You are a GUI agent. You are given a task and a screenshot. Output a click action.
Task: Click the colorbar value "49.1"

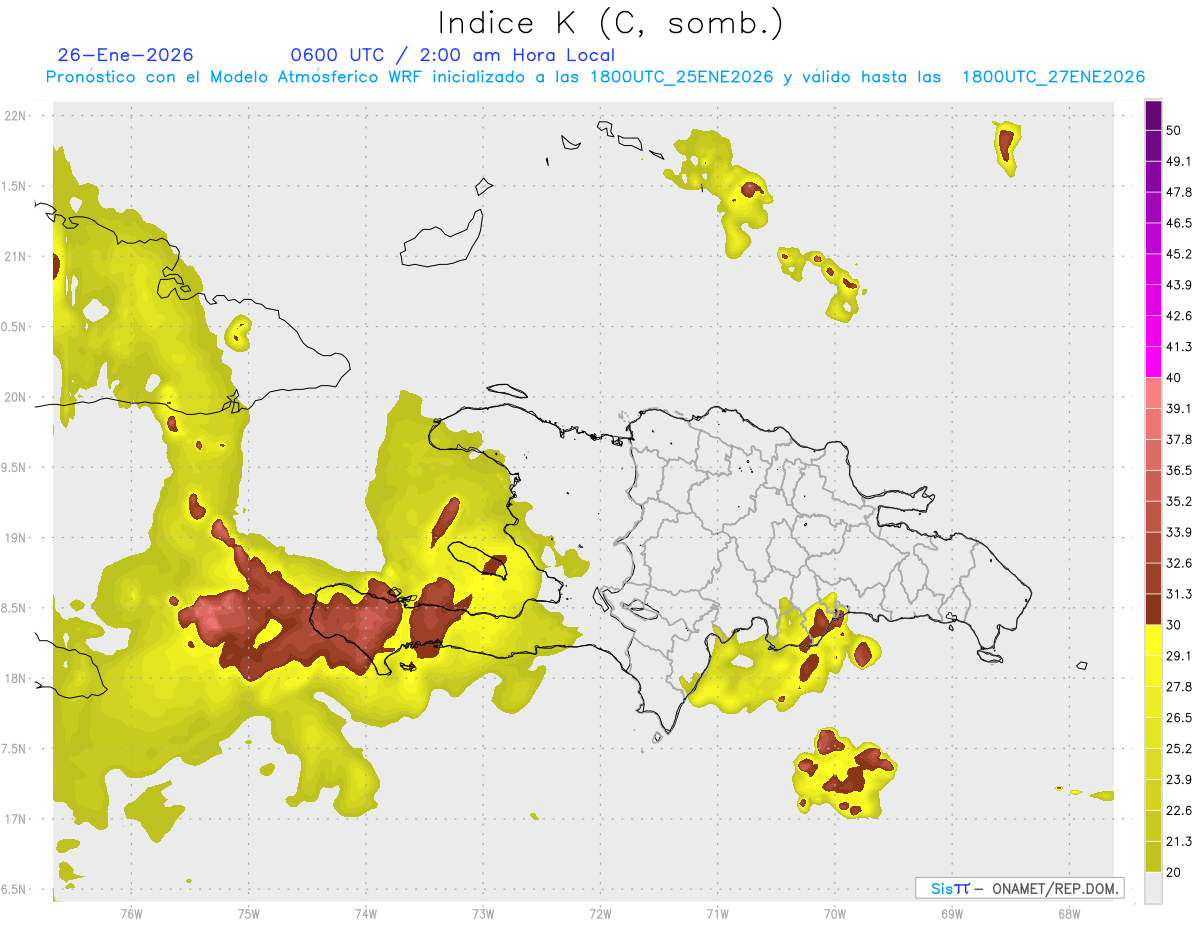[x=1179, y=162]
